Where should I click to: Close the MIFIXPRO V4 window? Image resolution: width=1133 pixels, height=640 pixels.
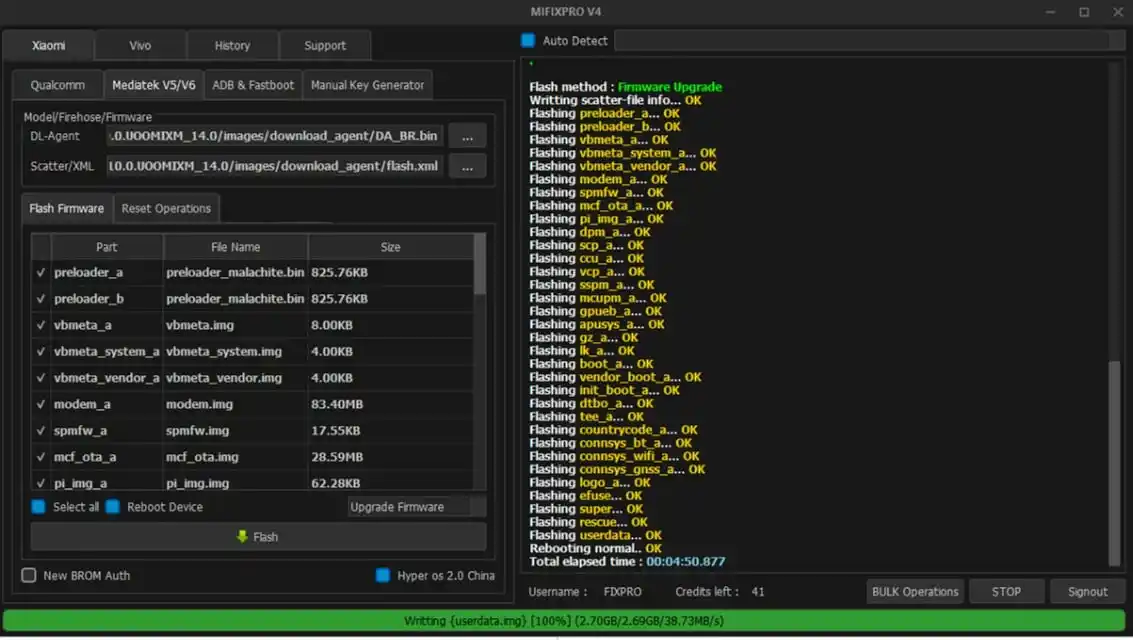(x=1117, y=12)
